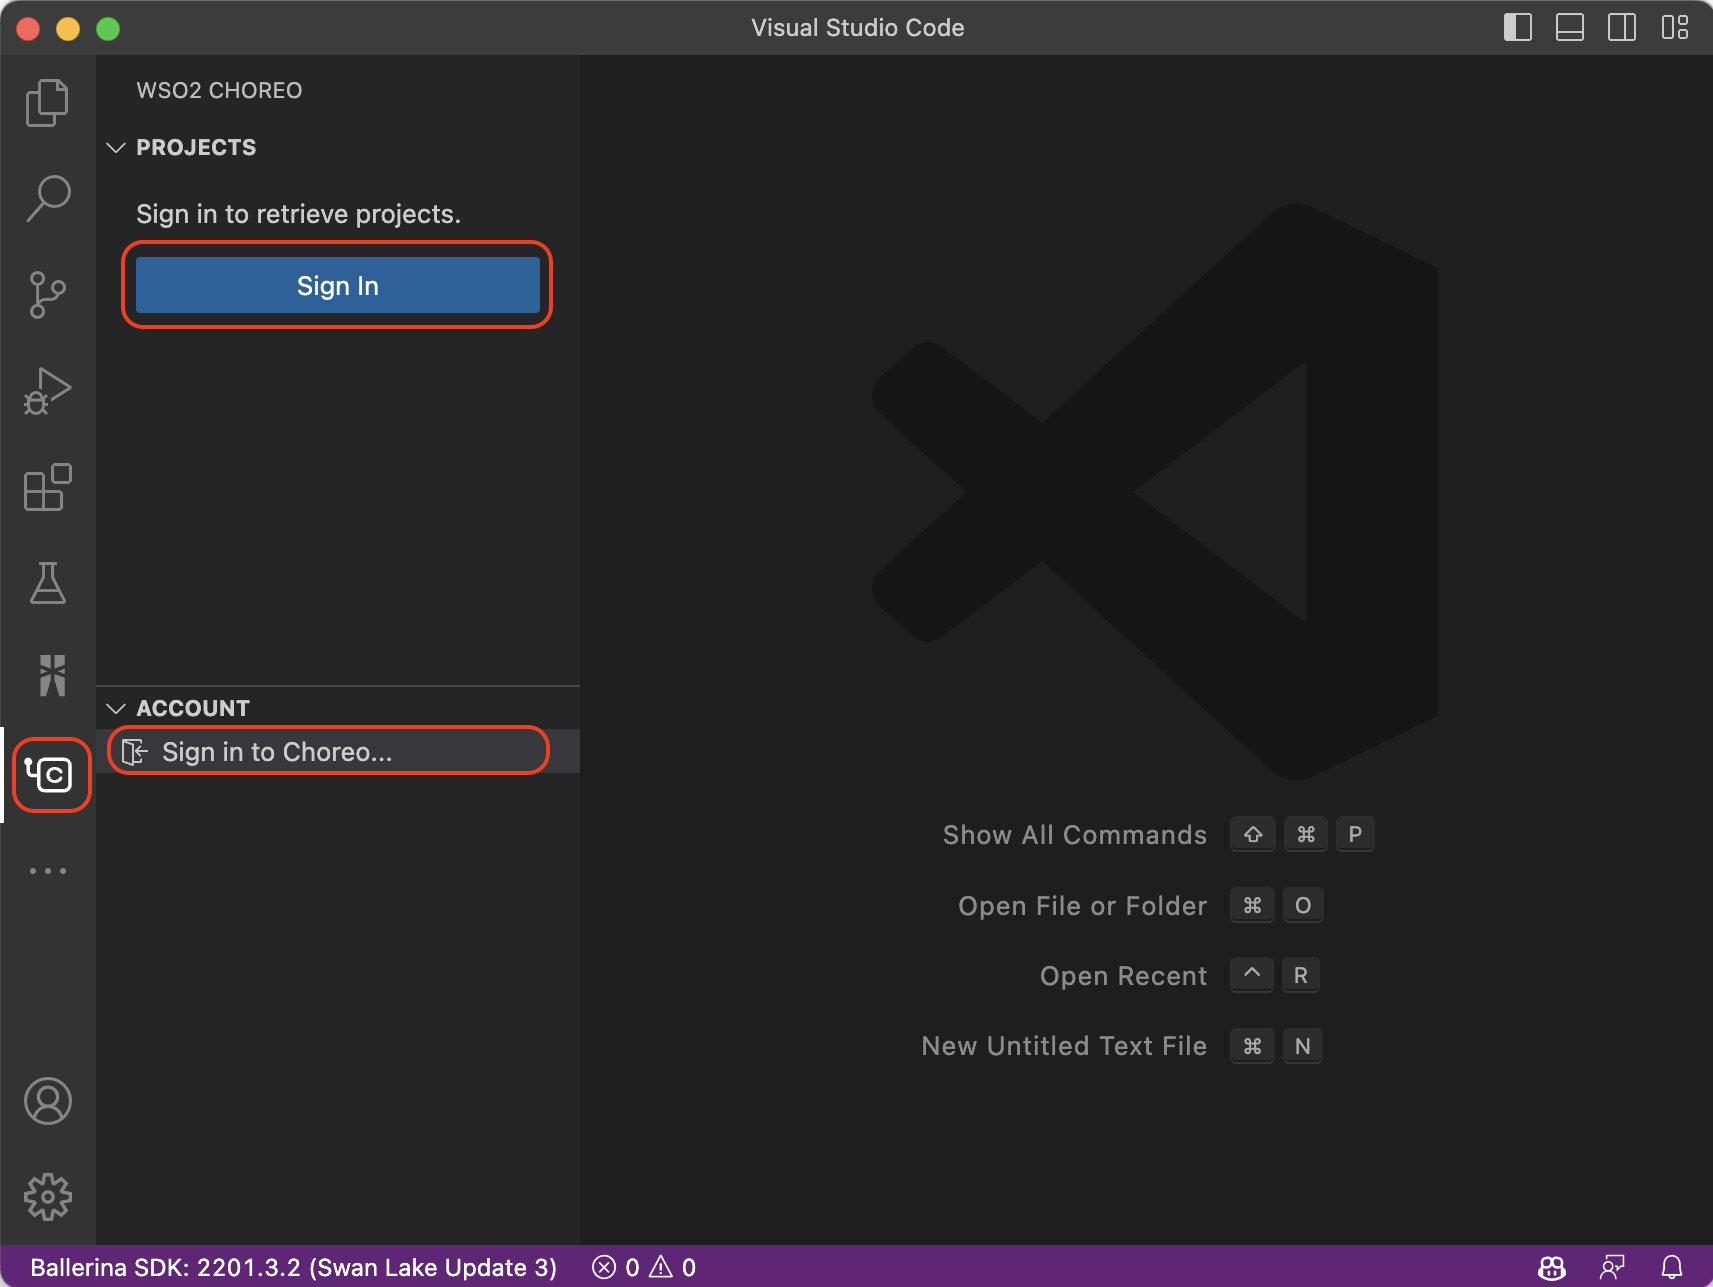Open the Source Control view
1713x1287 pixels.
(47, 295)
